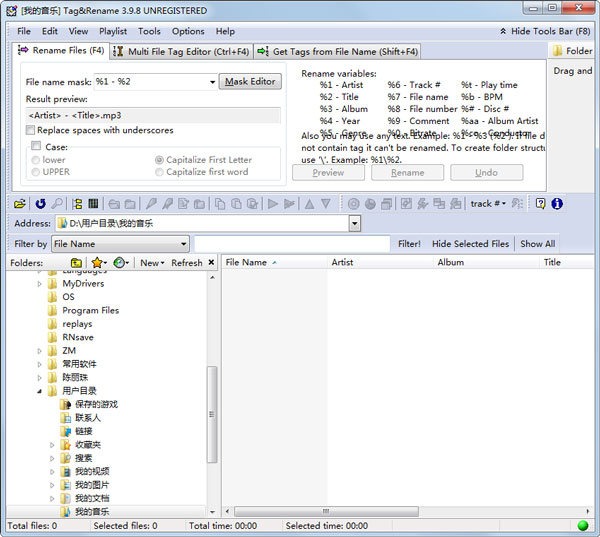The image size is (600, 537).
Task: Switch to Get Tags from File Name tab
Action: pos(338,51)
